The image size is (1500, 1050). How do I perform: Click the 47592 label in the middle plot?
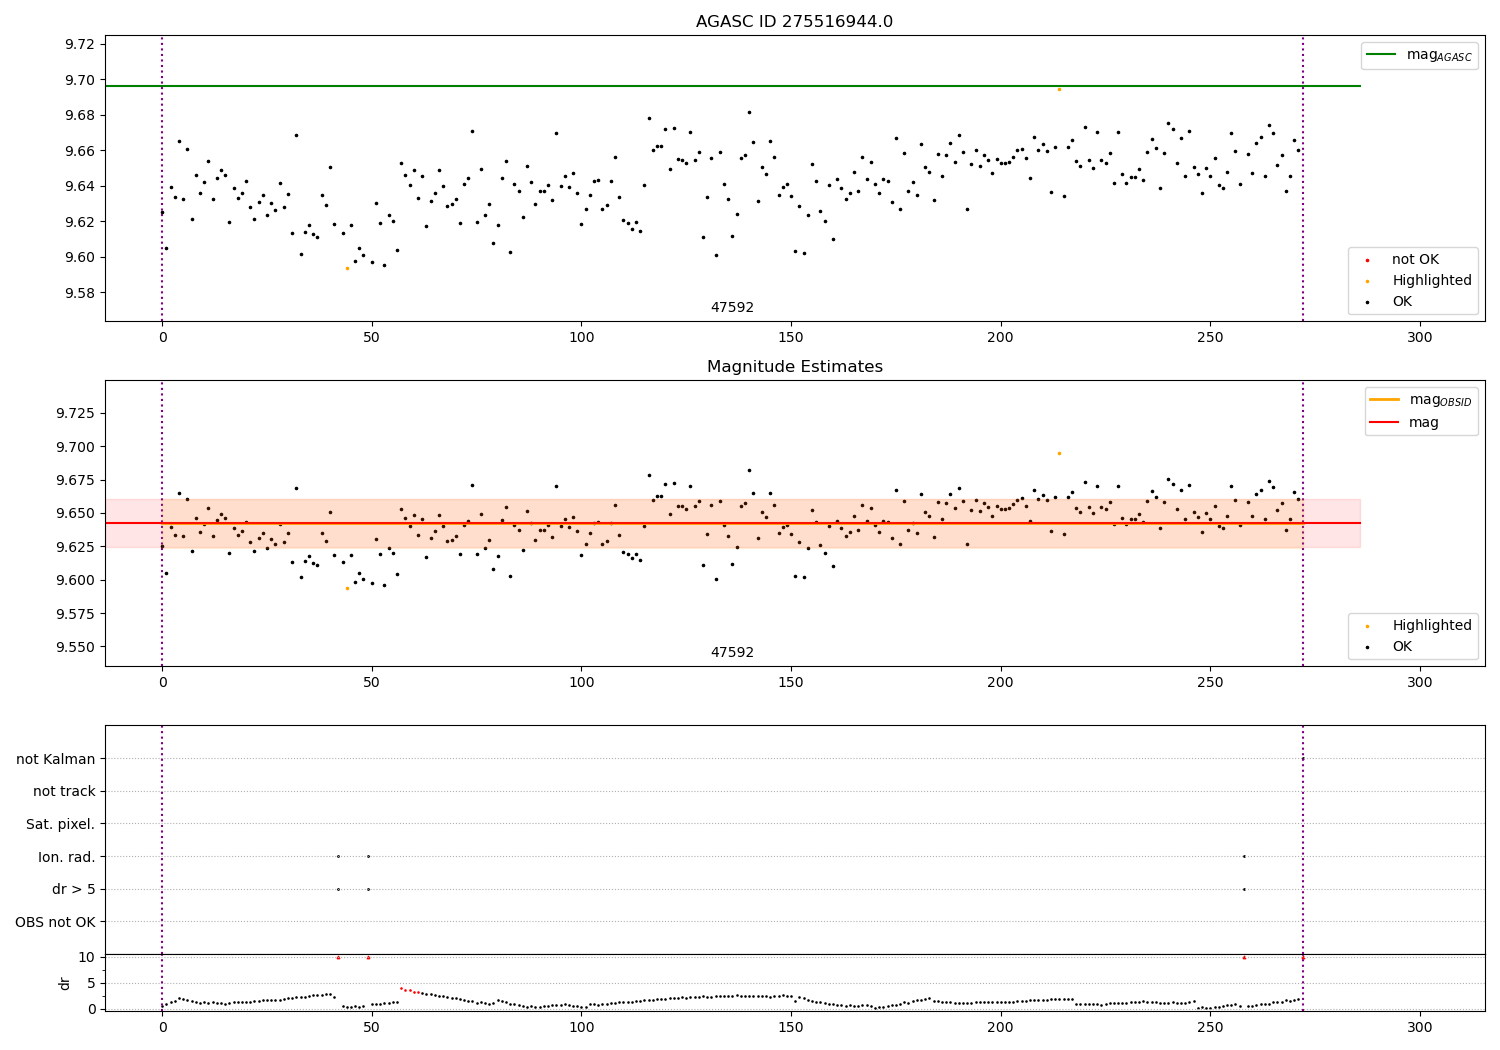(732, 653)
